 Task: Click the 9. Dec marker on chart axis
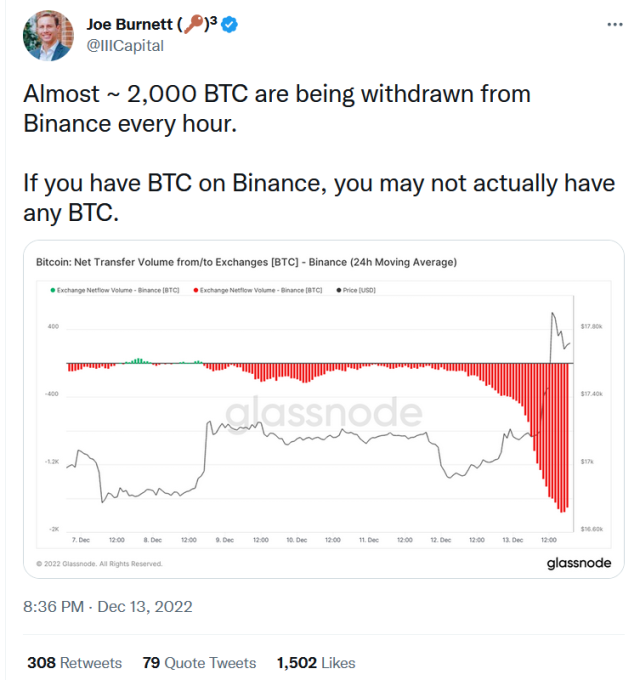coord(225,540)
